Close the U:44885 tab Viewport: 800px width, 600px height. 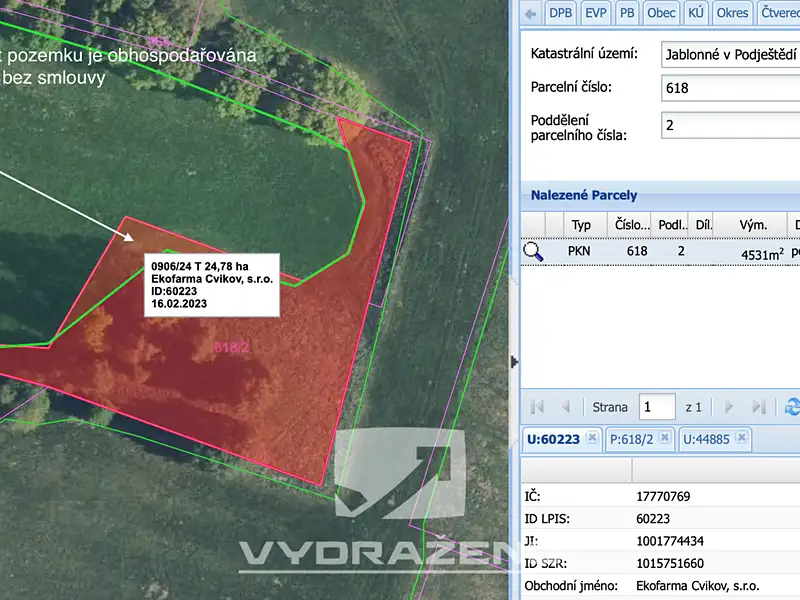[x=742, y=438]
